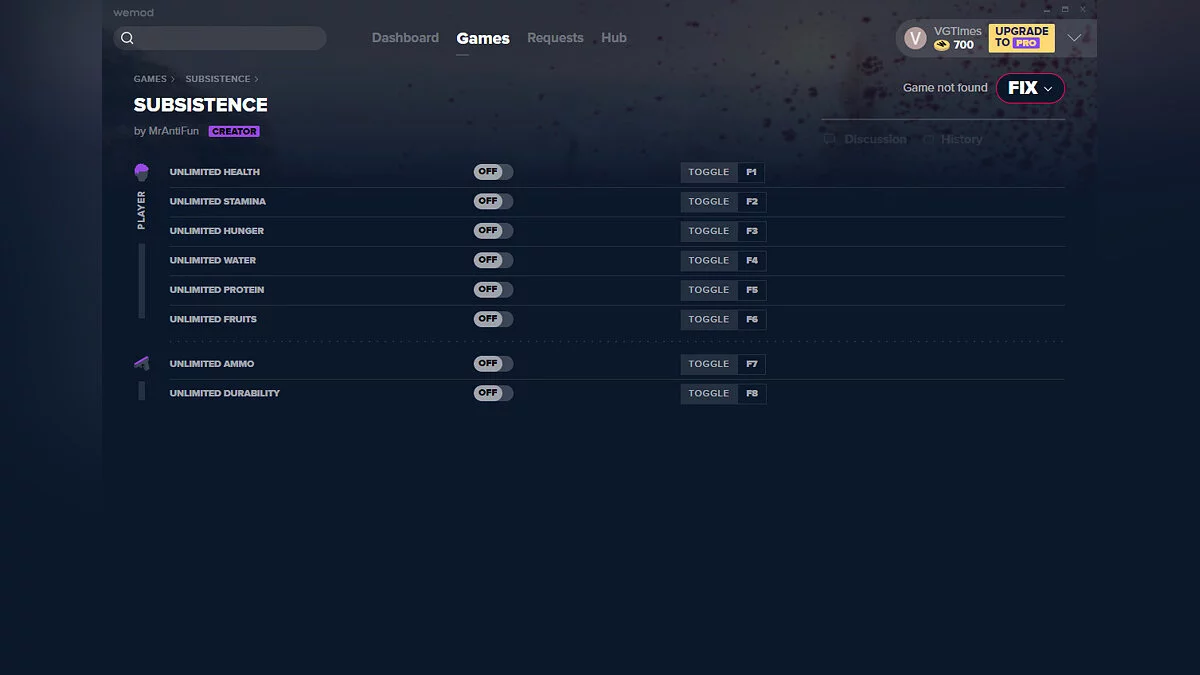
Task: Click the GAMES breadcrumb link
Action: (x=150, y=79)
